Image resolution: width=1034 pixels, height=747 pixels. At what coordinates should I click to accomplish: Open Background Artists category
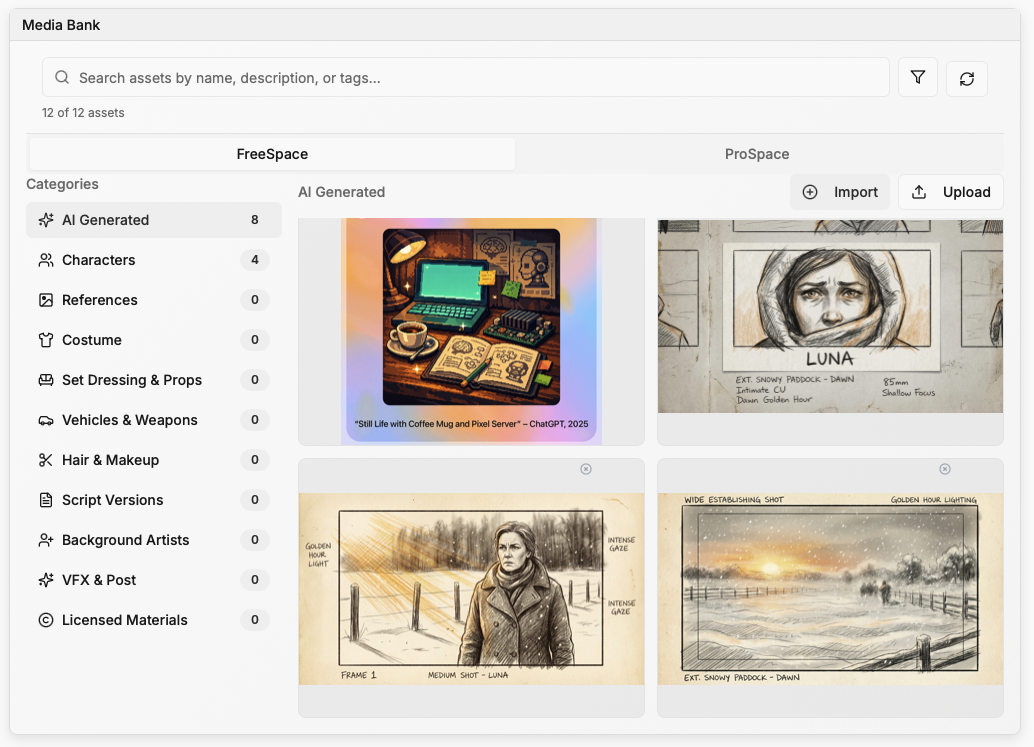pos(154,540)
